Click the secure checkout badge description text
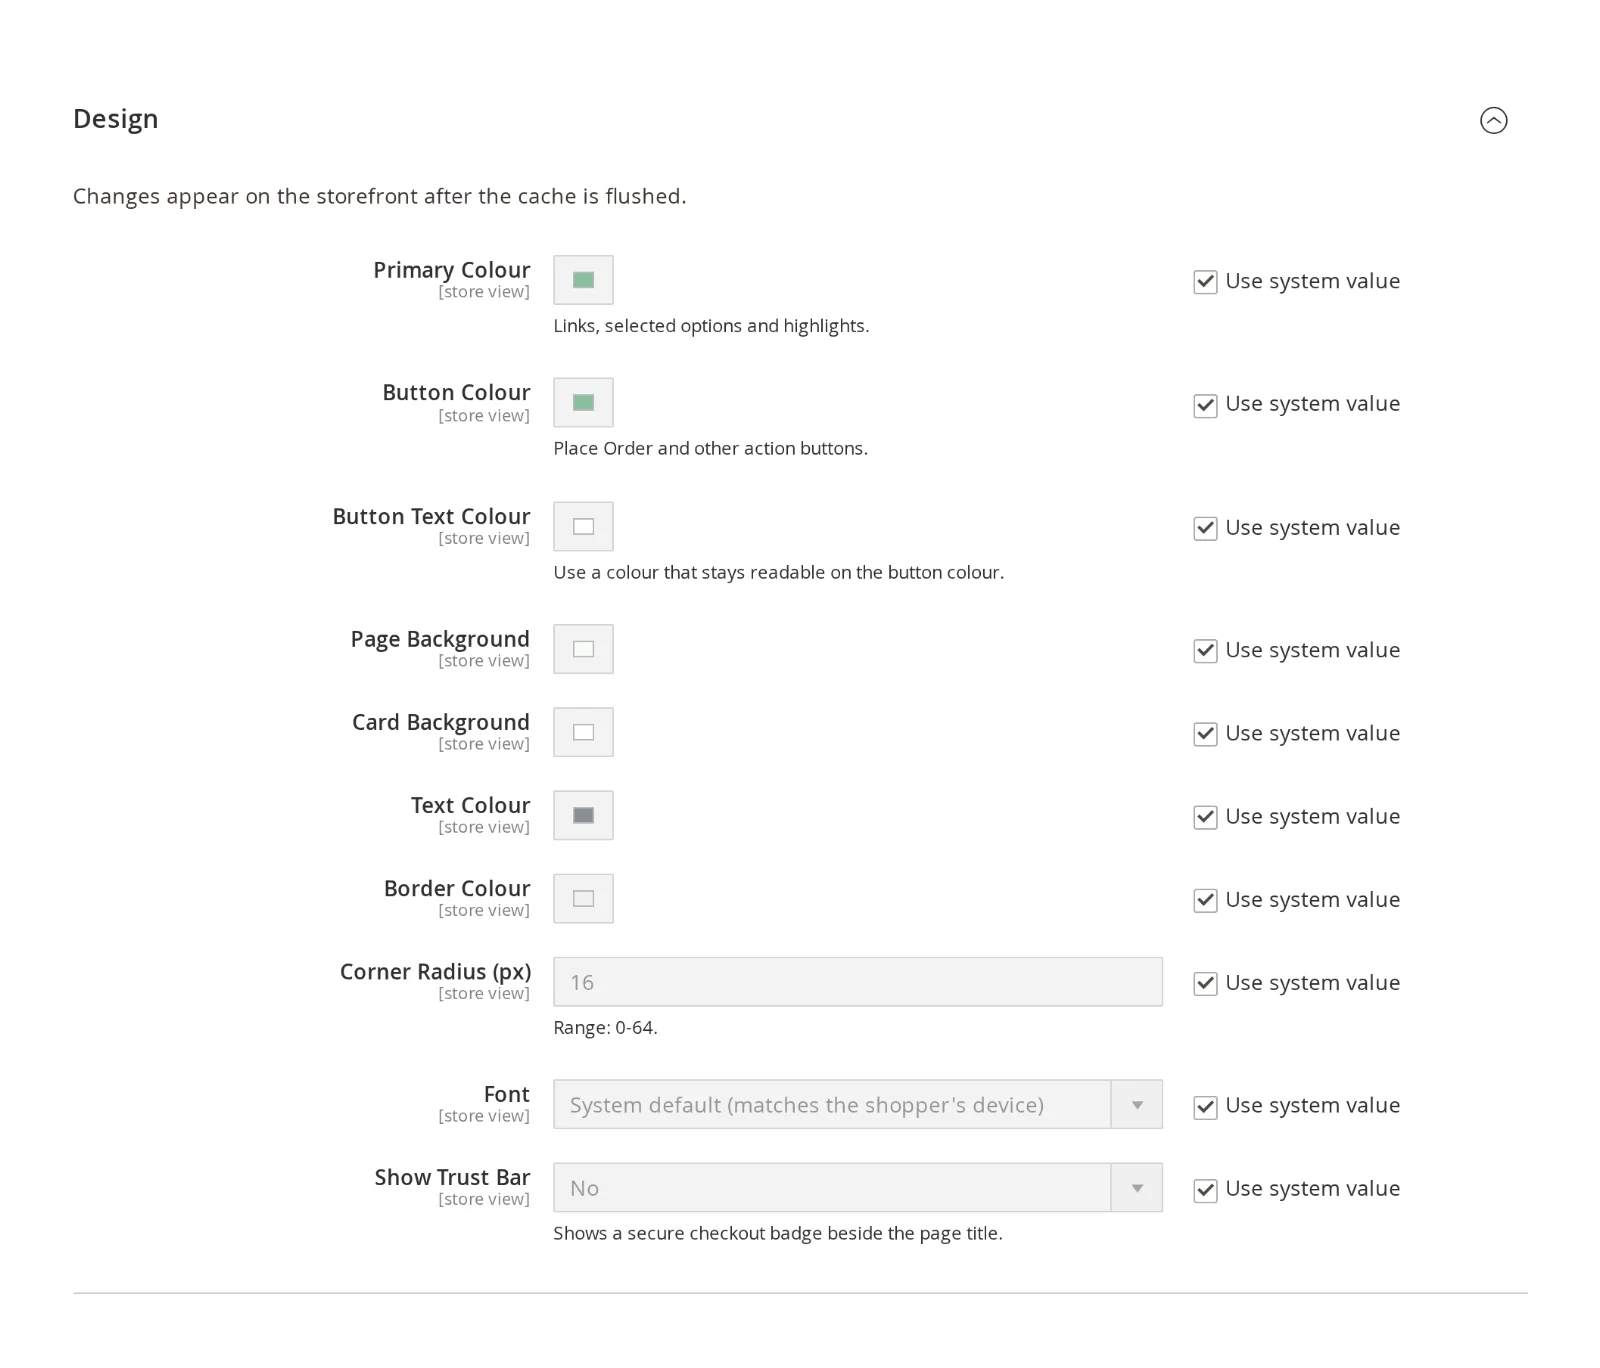The width and height of the screenshot is (1600, 1368). point(778,1234)
